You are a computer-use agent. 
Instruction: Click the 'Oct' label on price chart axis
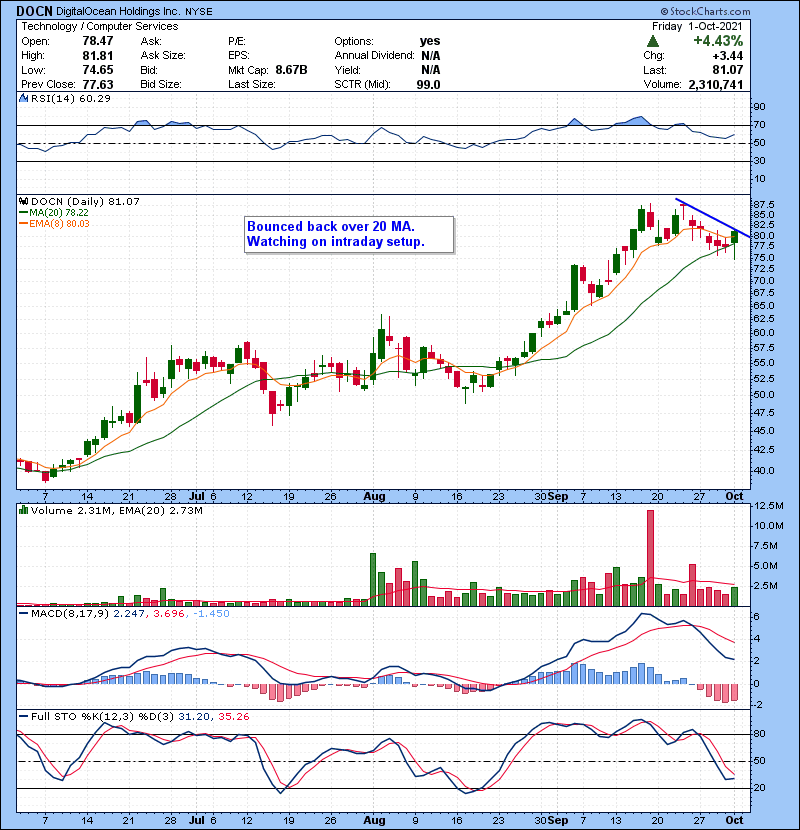pos(734,496)
